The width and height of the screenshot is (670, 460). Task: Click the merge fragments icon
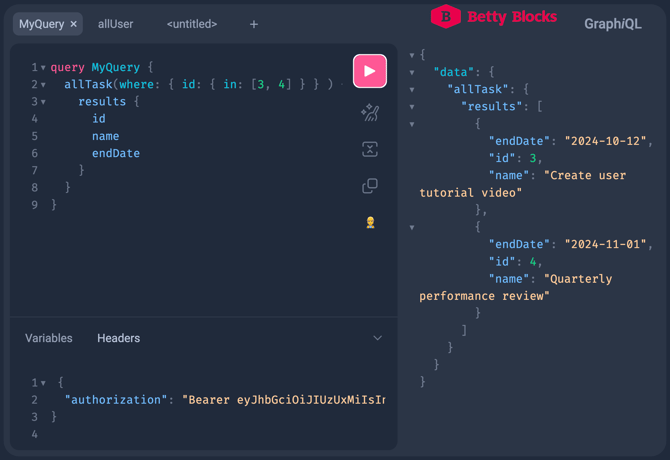click(370, 149)
